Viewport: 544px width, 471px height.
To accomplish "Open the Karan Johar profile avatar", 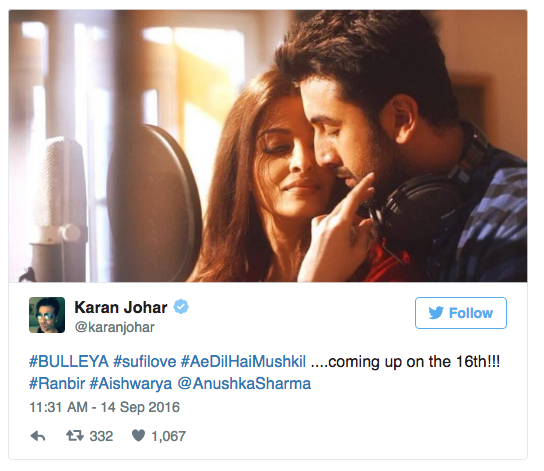I will (47, 315).
